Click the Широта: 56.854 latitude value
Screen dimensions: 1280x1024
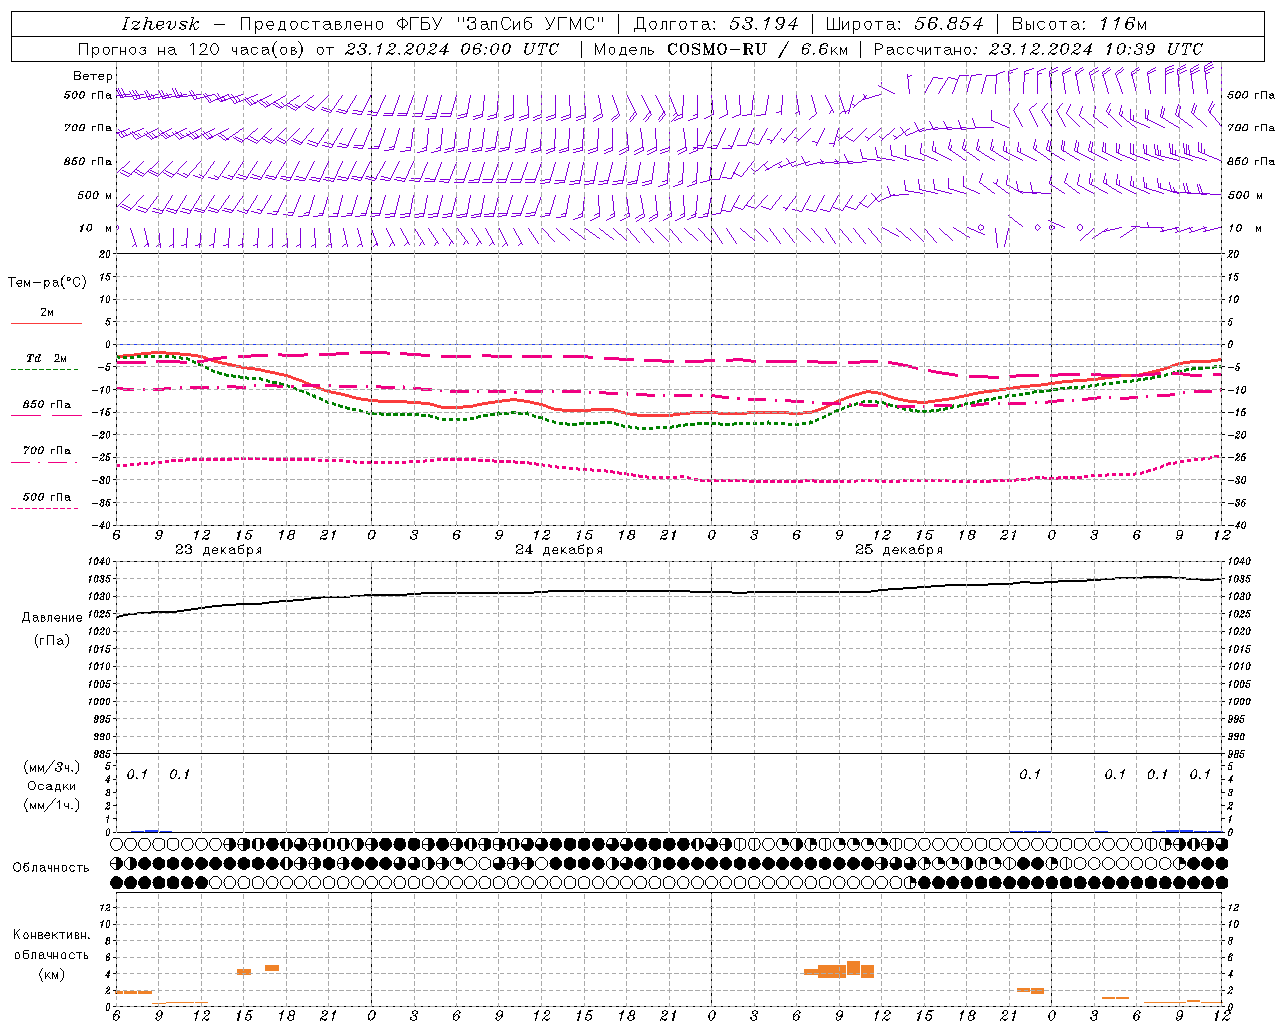904,24
